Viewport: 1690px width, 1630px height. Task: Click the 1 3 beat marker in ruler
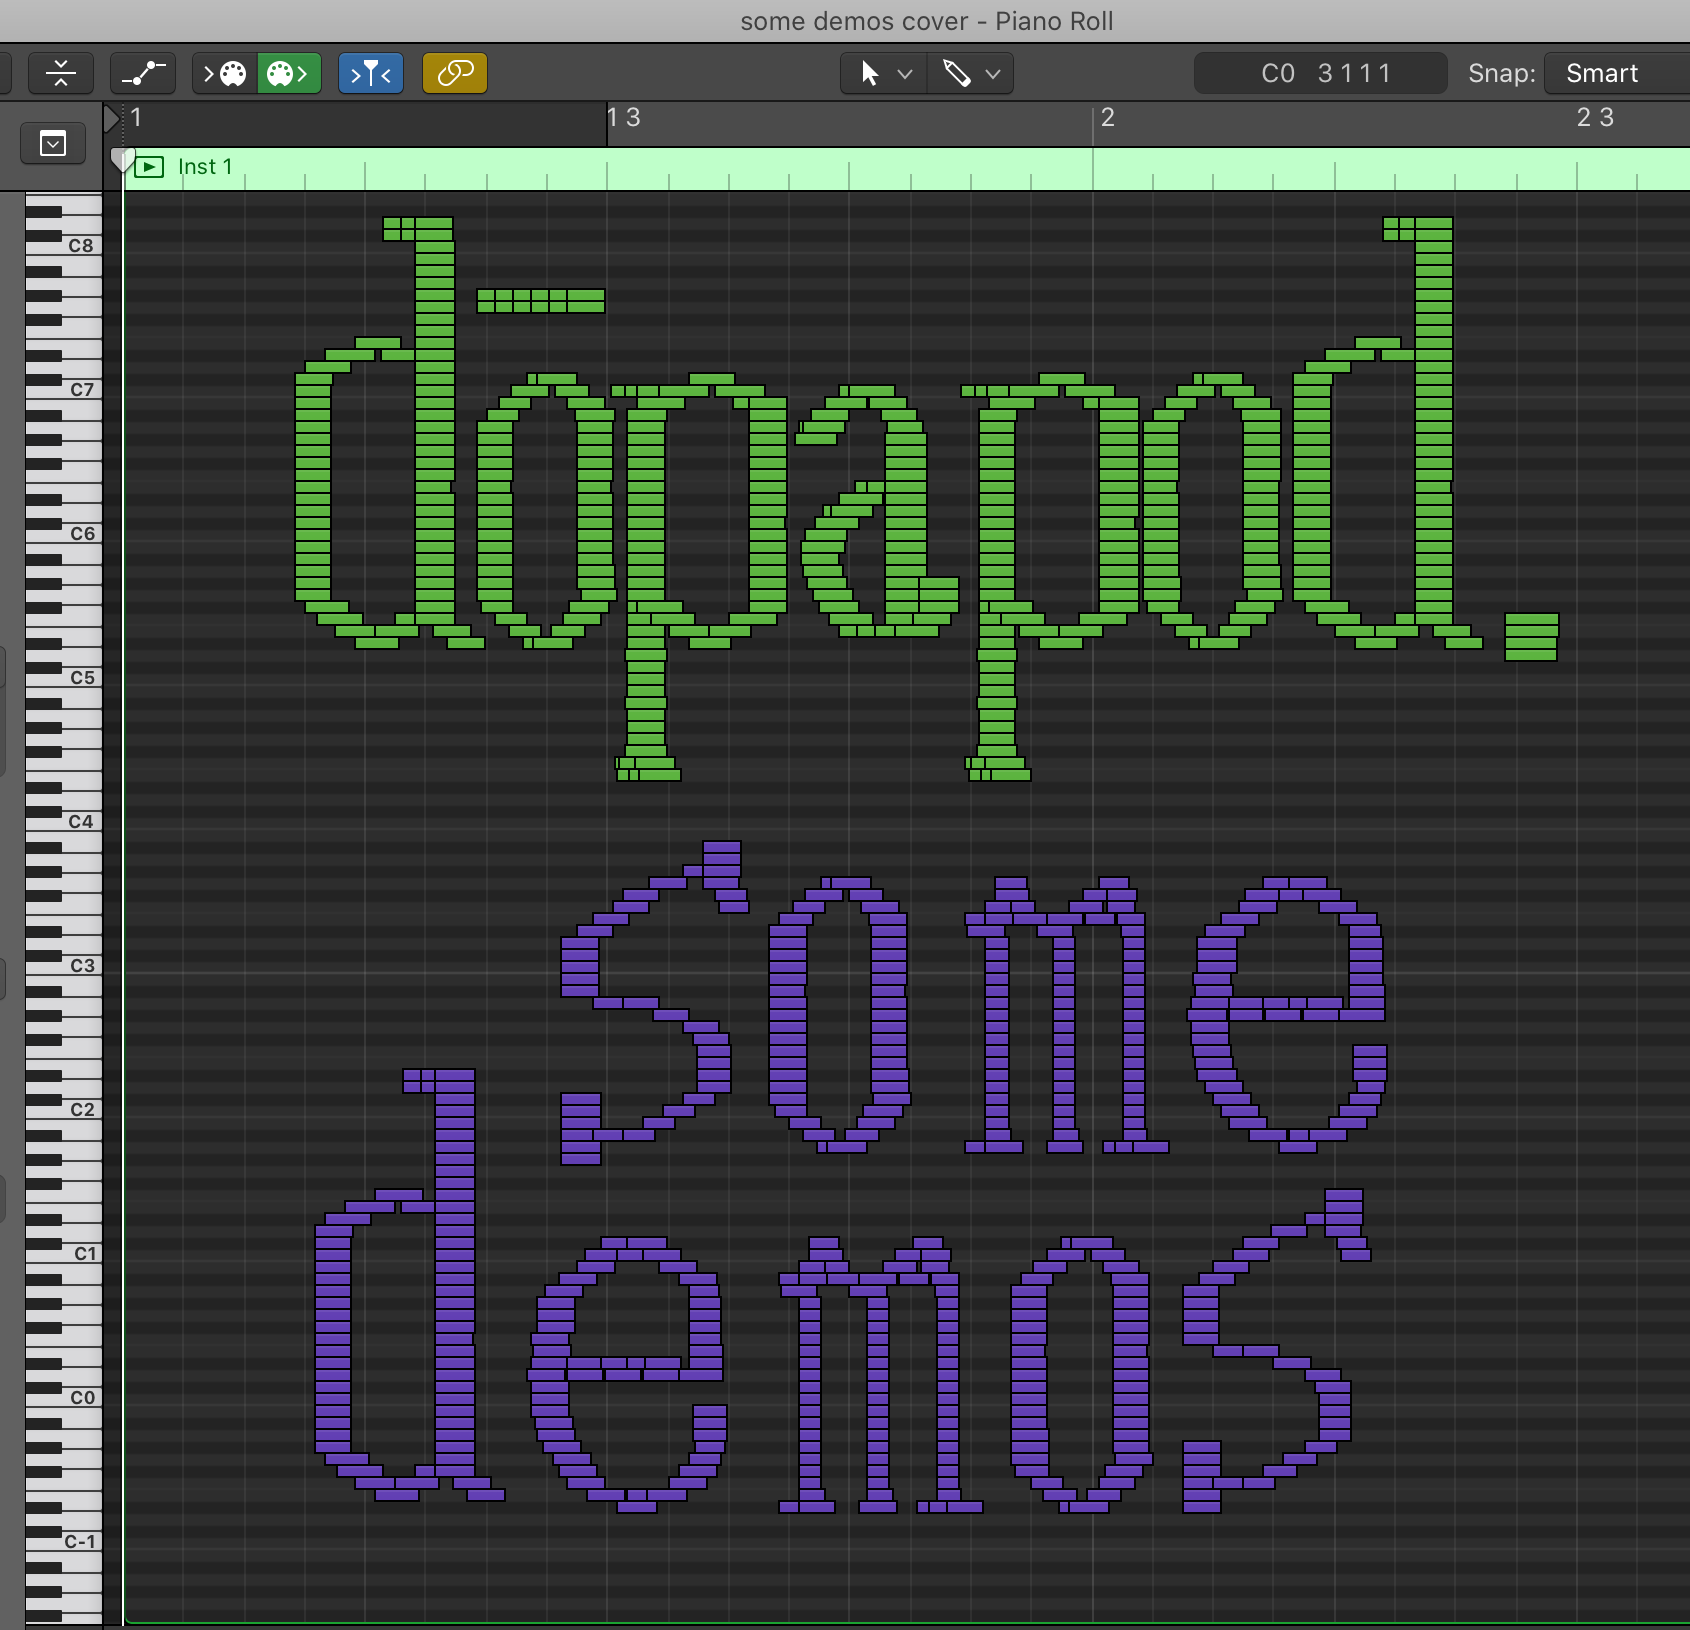(x=624, y=118)
